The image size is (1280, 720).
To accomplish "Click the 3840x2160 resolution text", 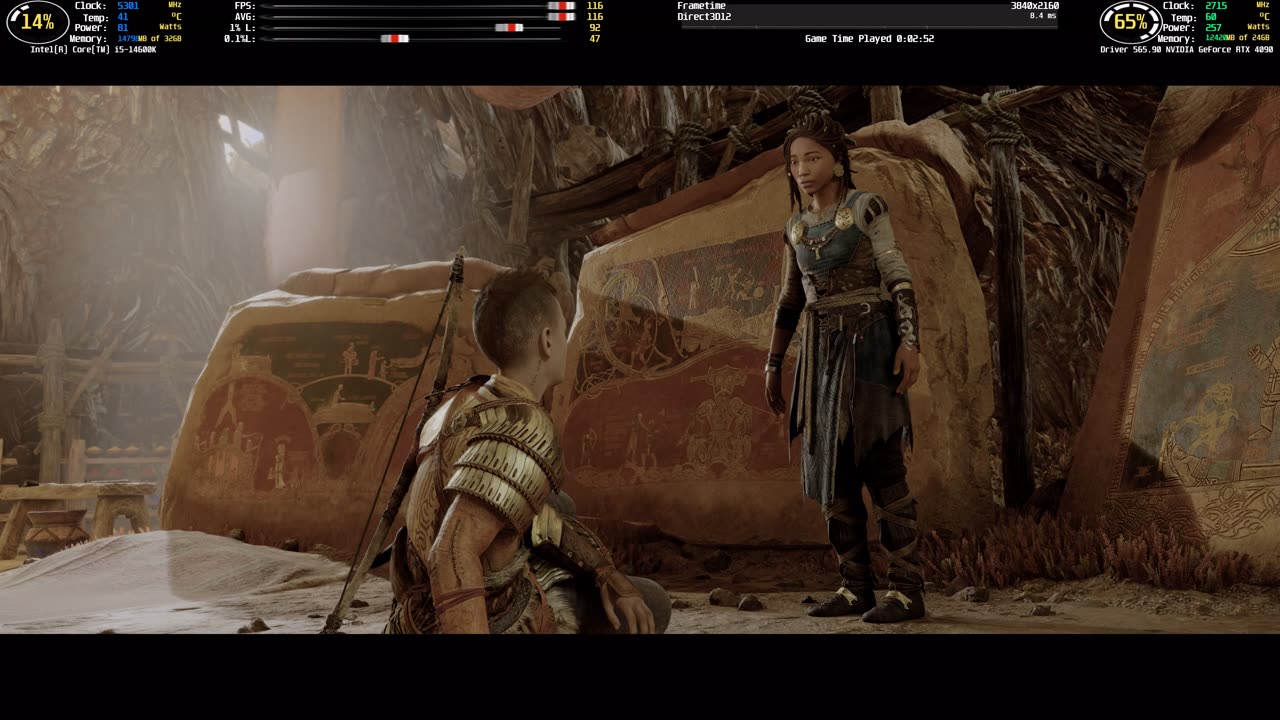I will [1035, 6].
